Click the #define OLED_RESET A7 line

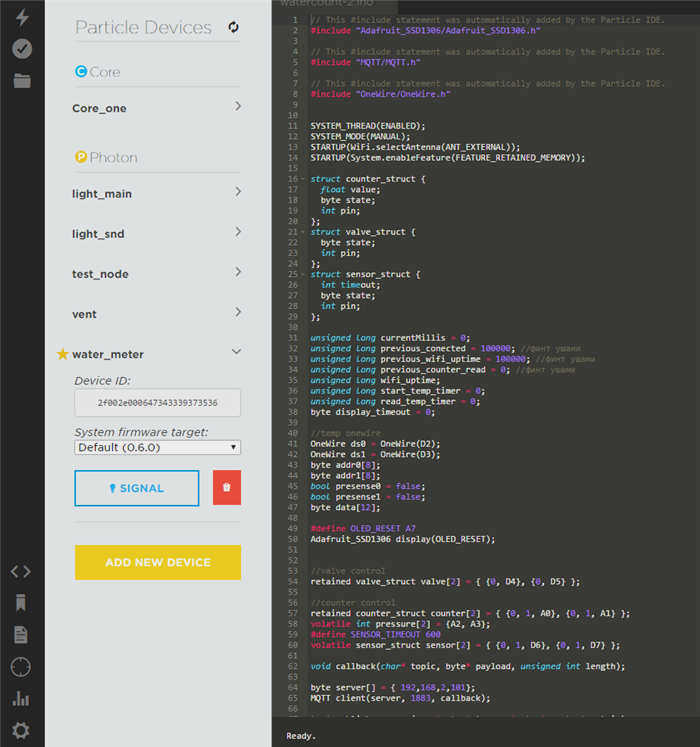coord(363,528)
